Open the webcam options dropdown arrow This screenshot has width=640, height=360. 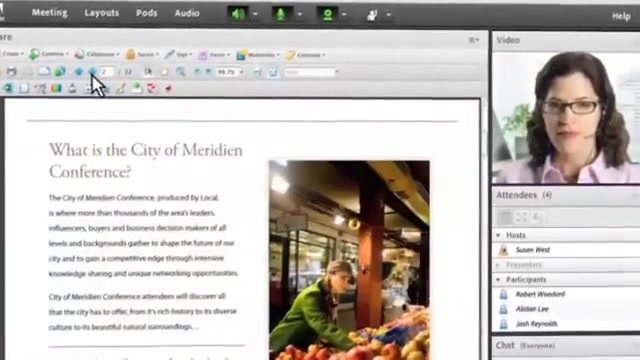344,14
